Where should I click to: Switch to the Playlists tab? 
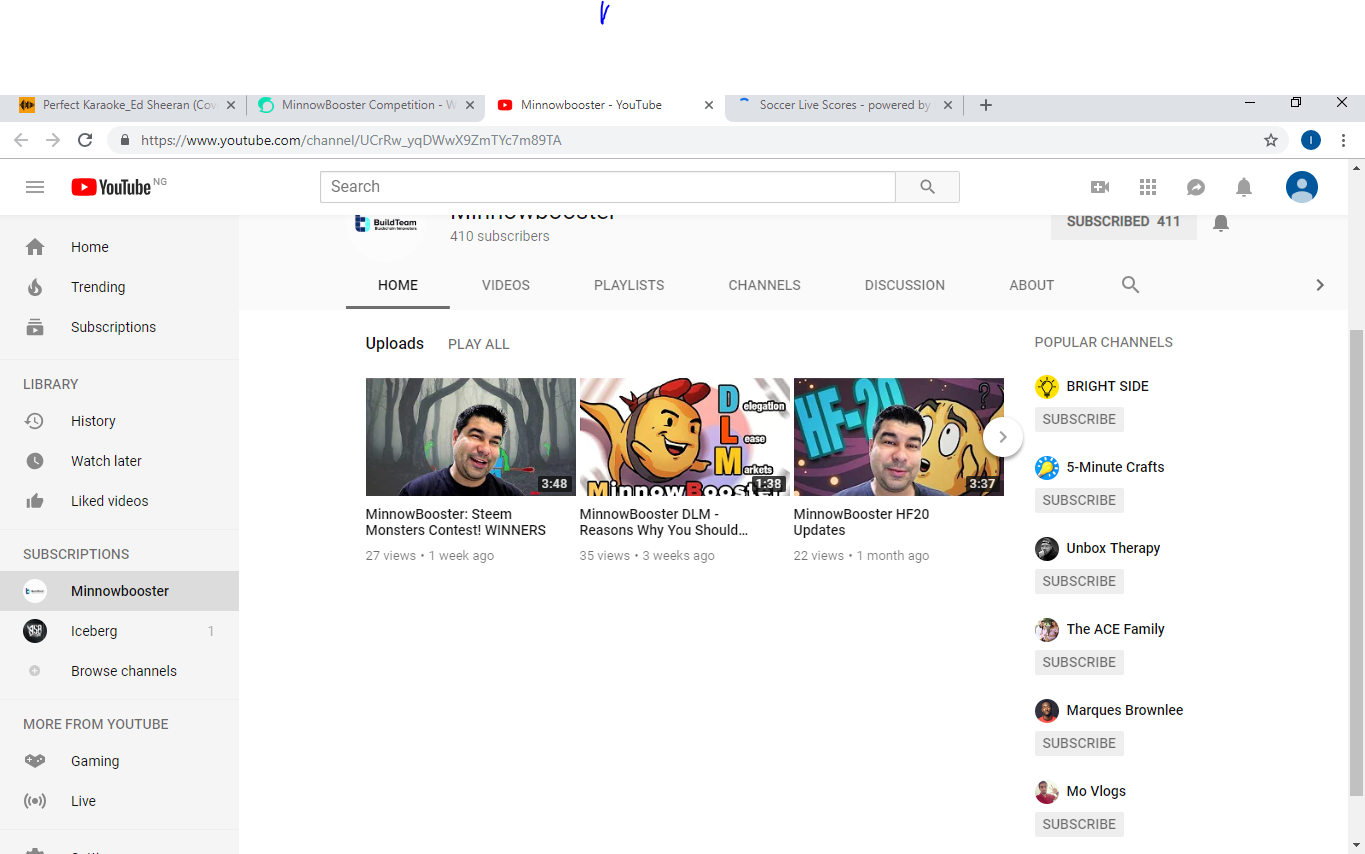point(629,285)
